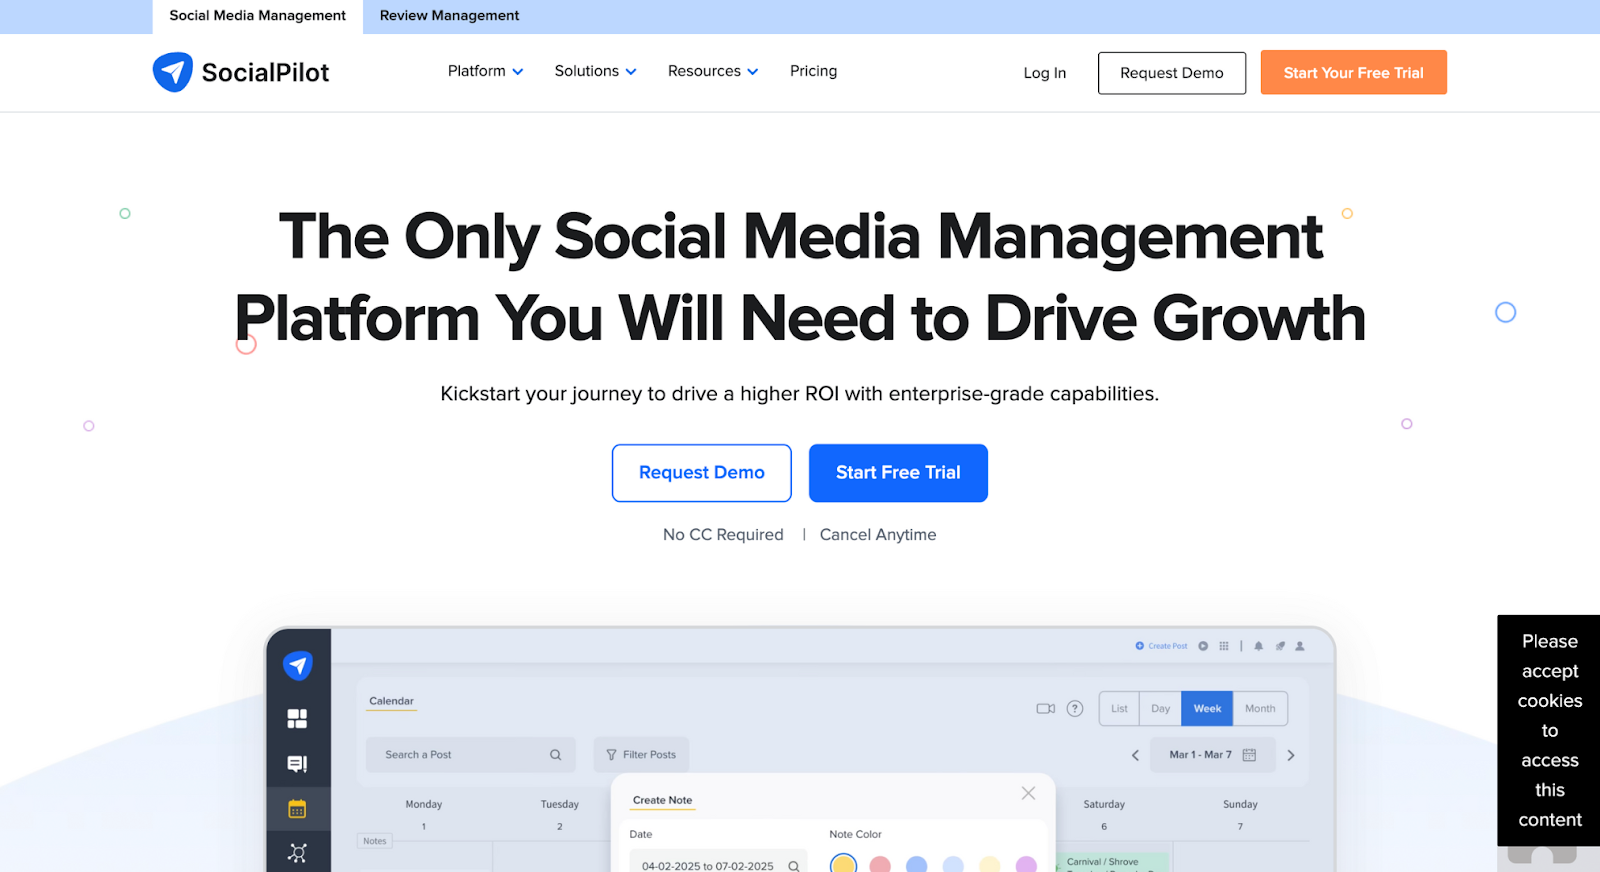Pick the blue note color swatch

(x=917, y=865)
